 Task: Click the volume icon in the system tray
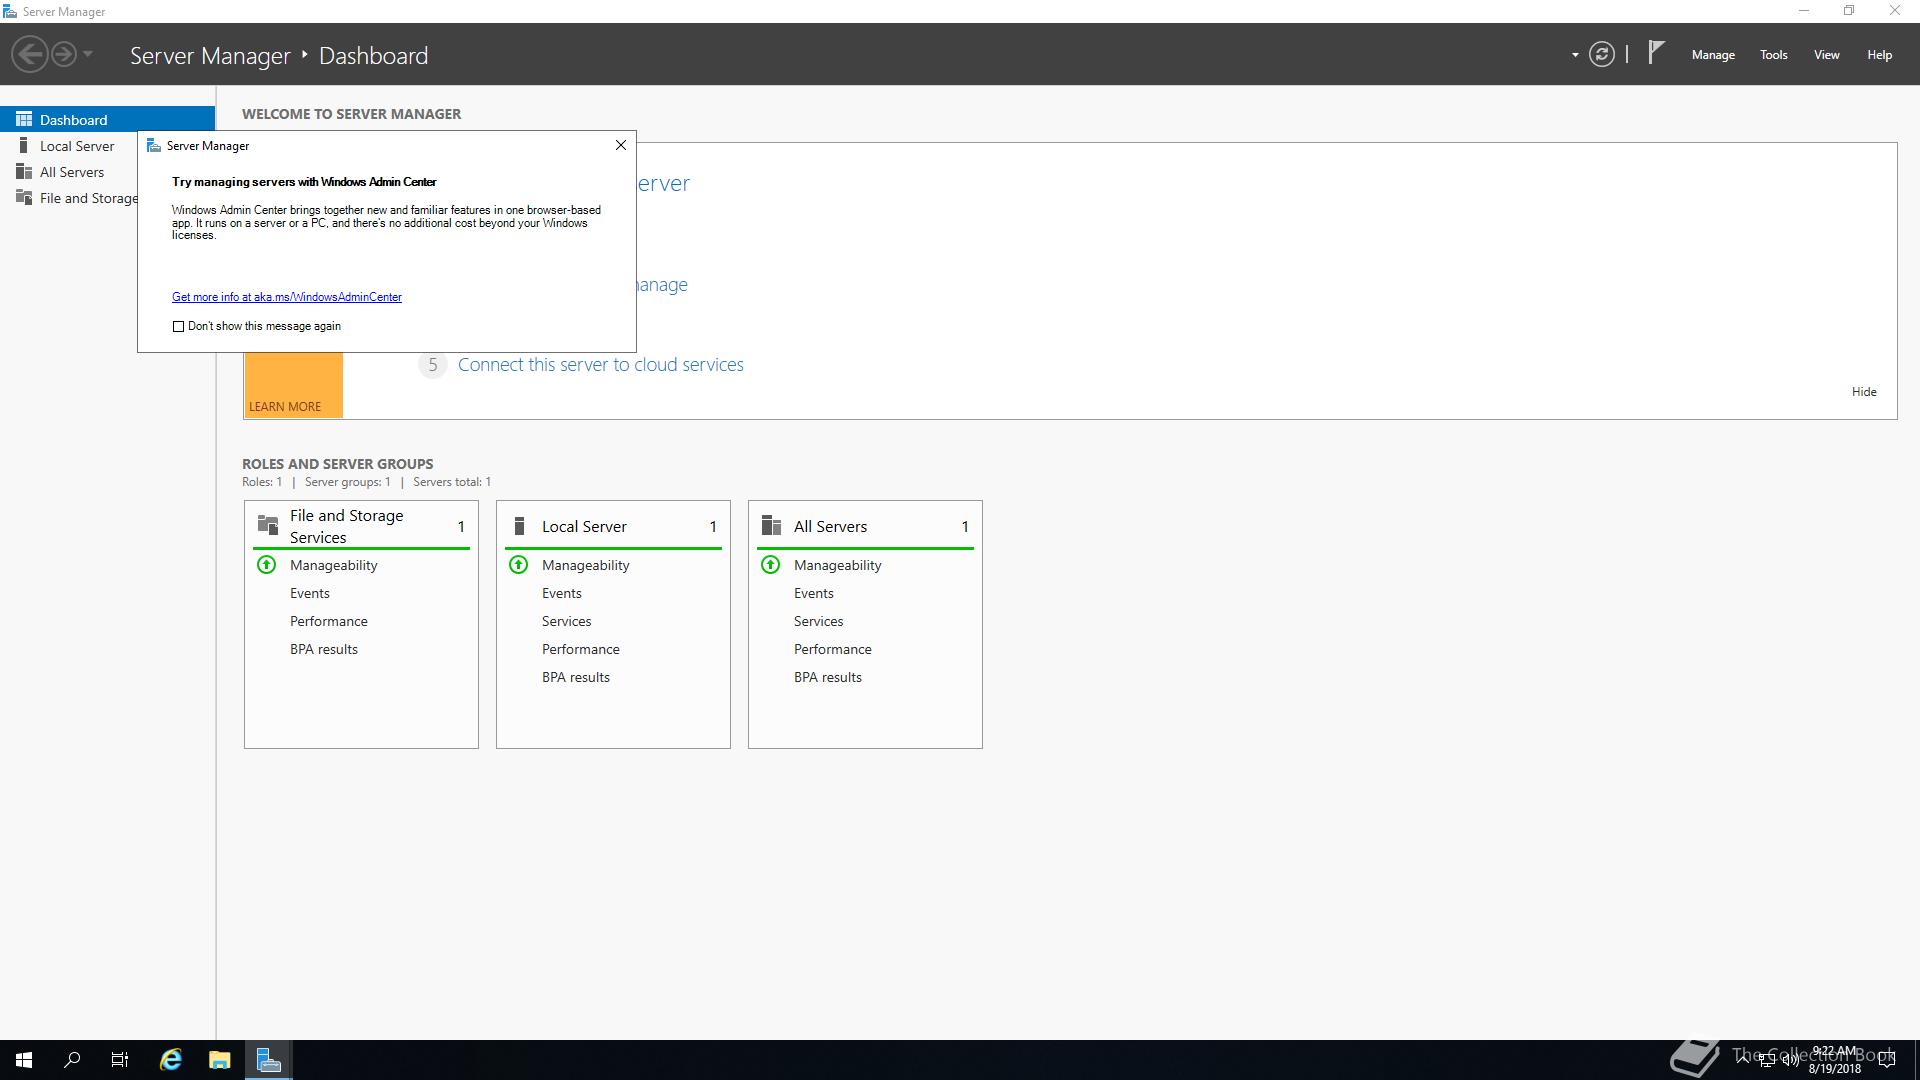(1790, 1060)
